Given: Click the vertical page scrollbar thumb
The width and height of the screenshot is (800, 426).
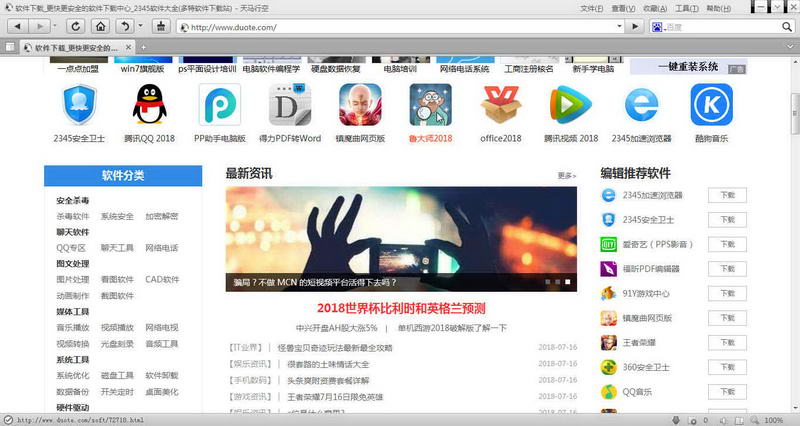Looking at the screenshot, I should pyautogui.click(x=795, y=112).
